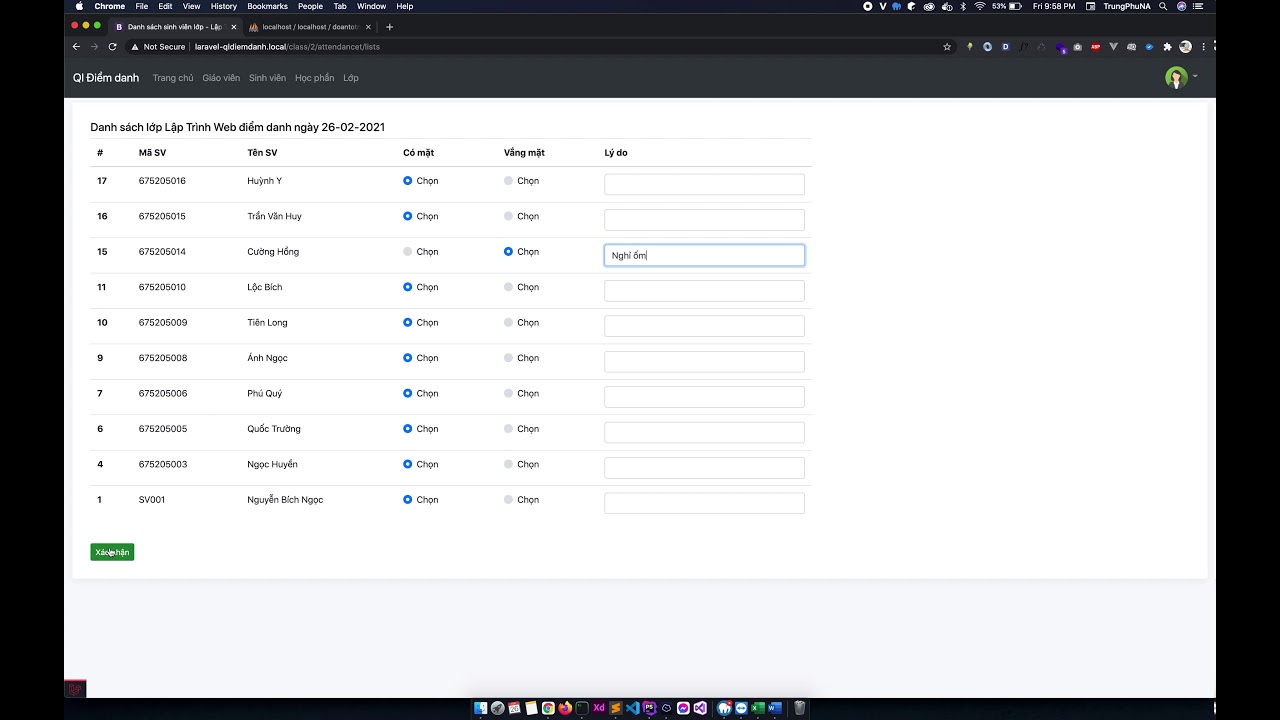The height and width of the screenshot is (720, 1280).
Task: Open the Apple menu
Action: point(79,6)
